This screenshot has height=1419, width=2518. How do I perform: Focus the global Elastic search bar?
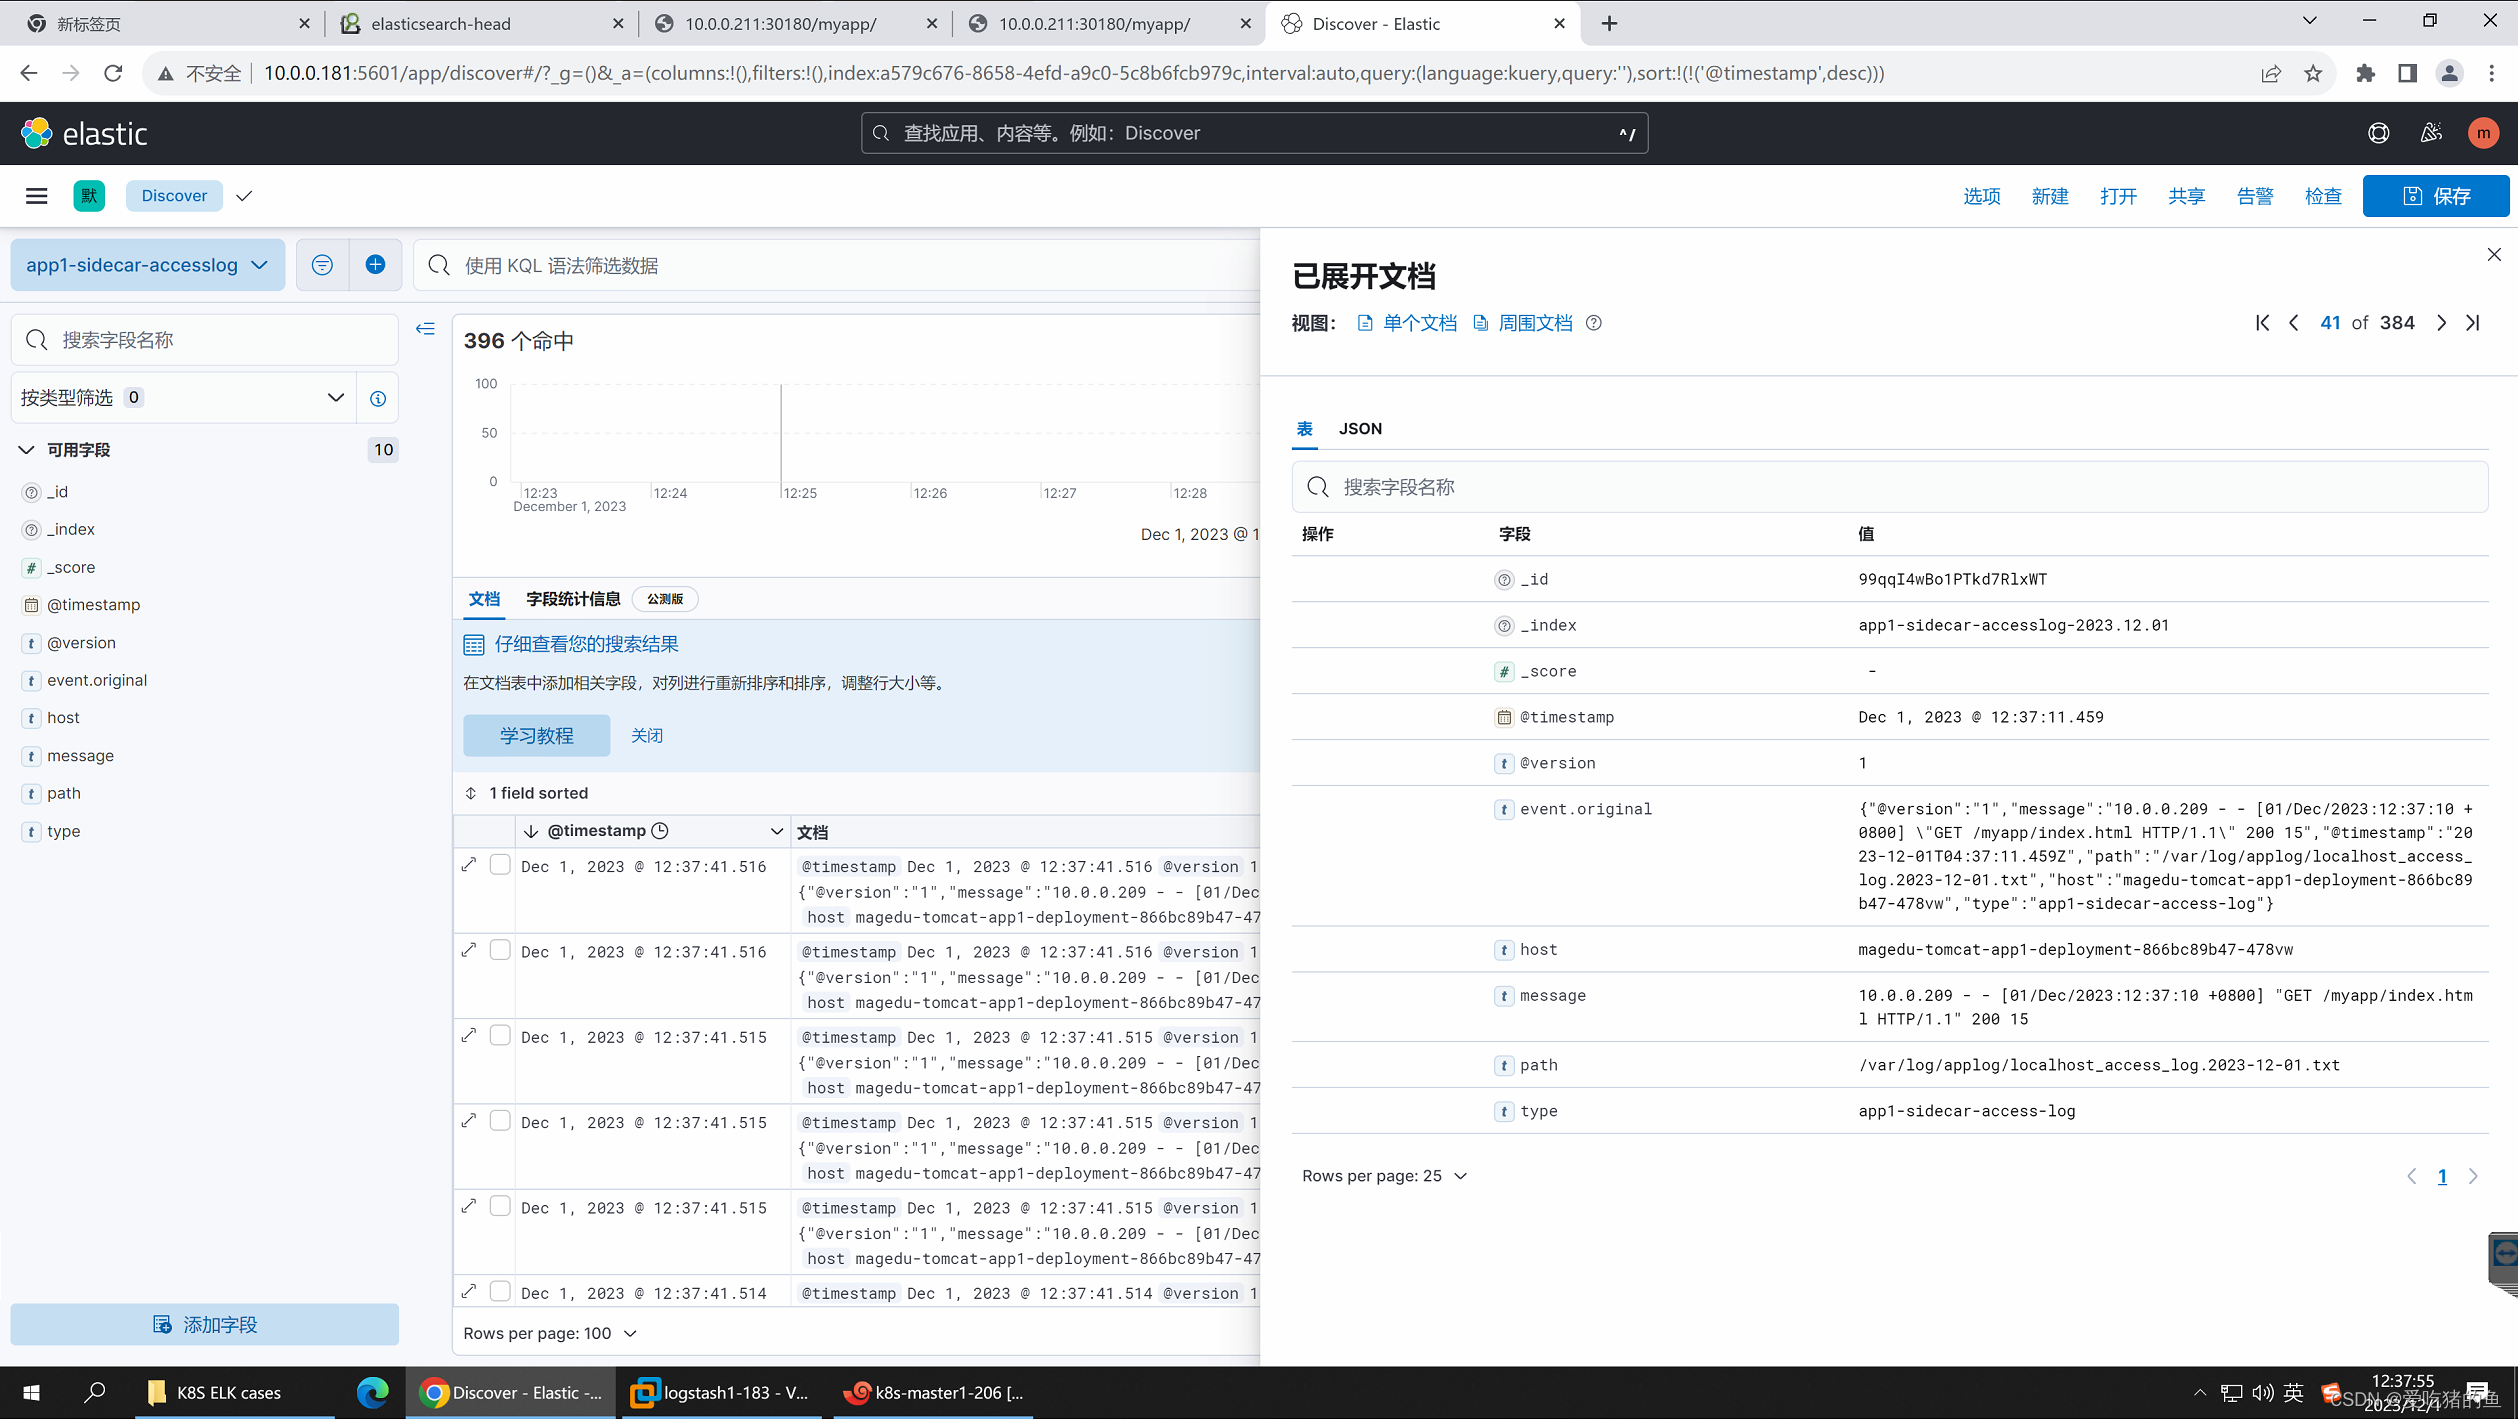coord(1254,133)
